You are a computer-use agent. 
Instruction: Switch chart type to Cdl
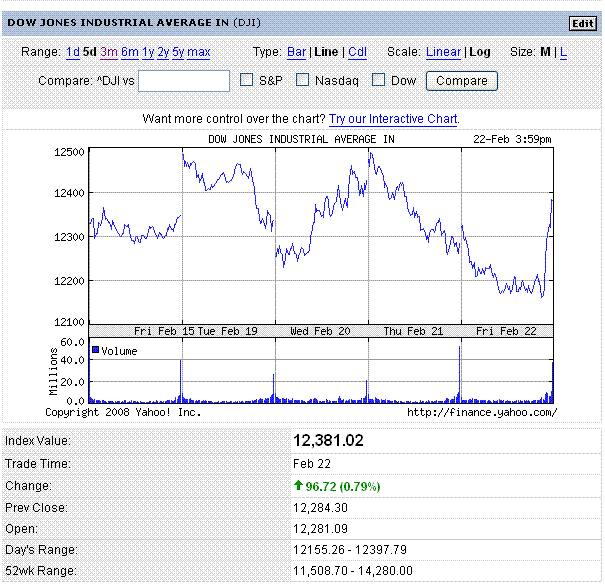pos(357,52)
